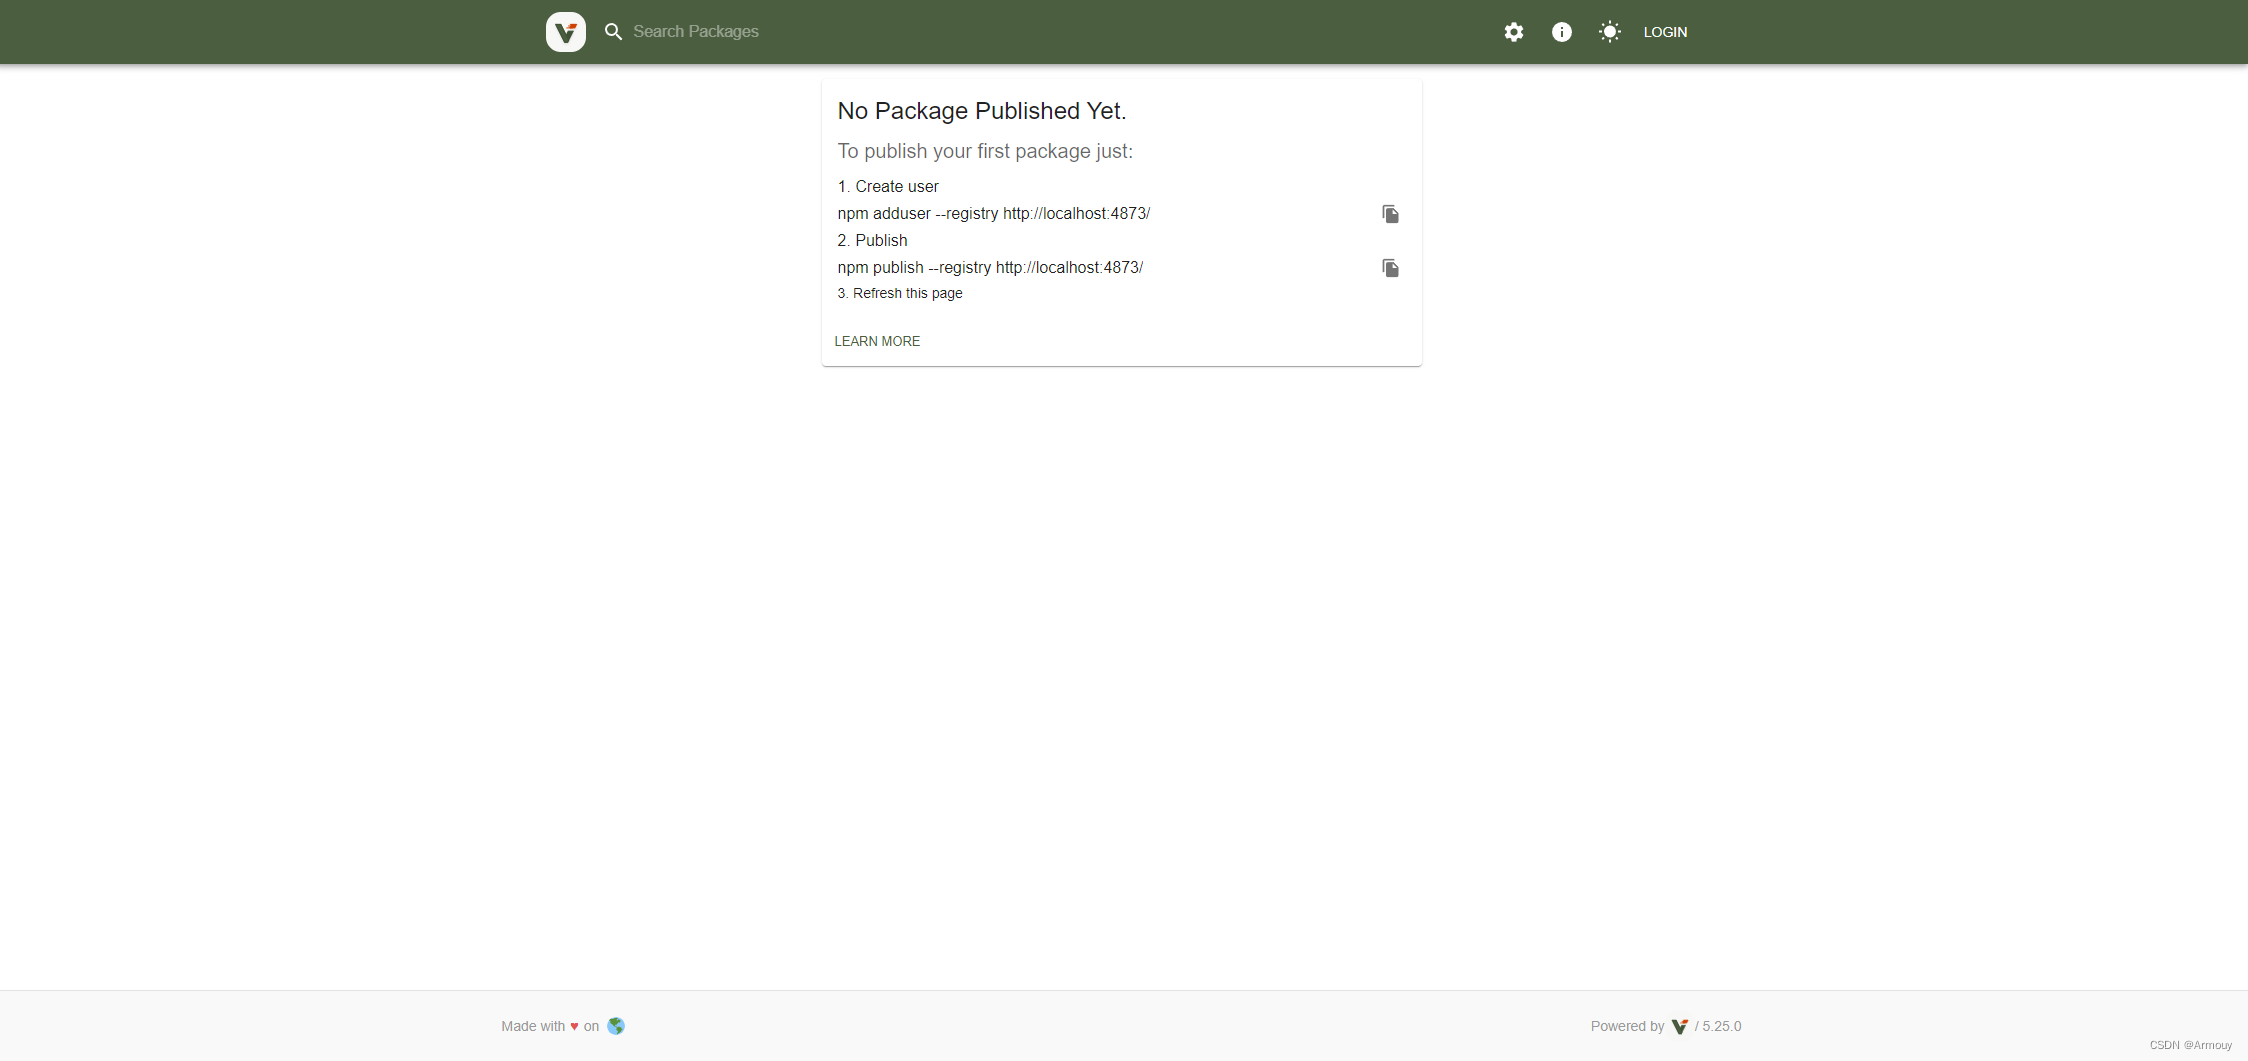2248x1061 pixels.
Task: Click the '2. Publish' step text
Action: (x=872, y=241)
